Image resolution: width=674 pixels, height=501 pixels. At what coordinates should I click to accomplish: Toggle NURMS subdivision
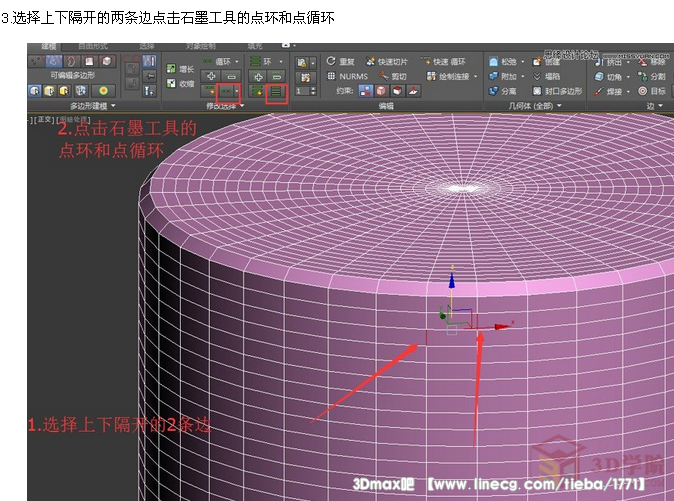[x=347, y=76]
